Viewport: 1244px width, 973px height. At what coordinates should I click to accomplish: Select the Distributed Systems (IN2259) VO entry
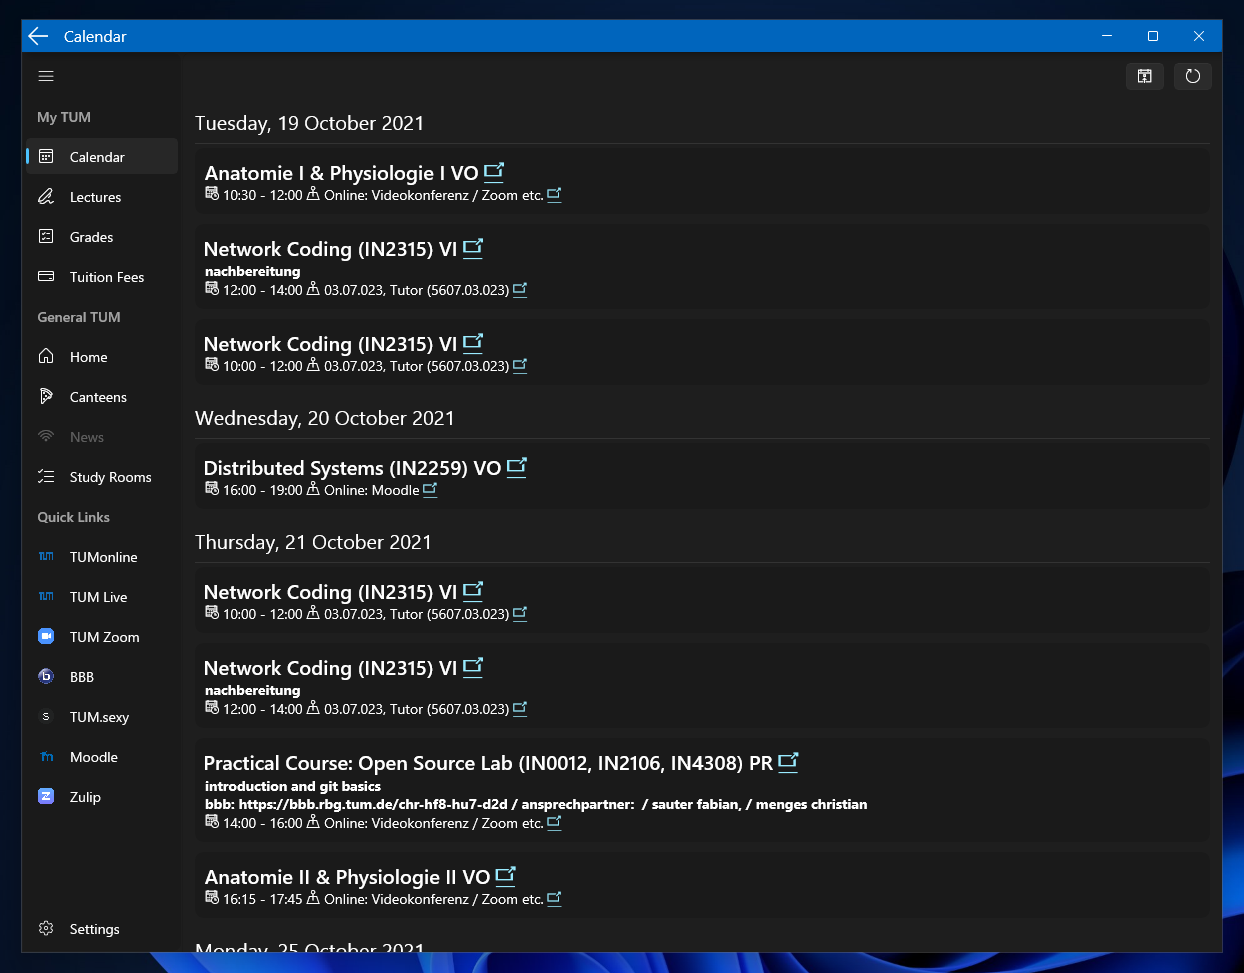point(702,476)
